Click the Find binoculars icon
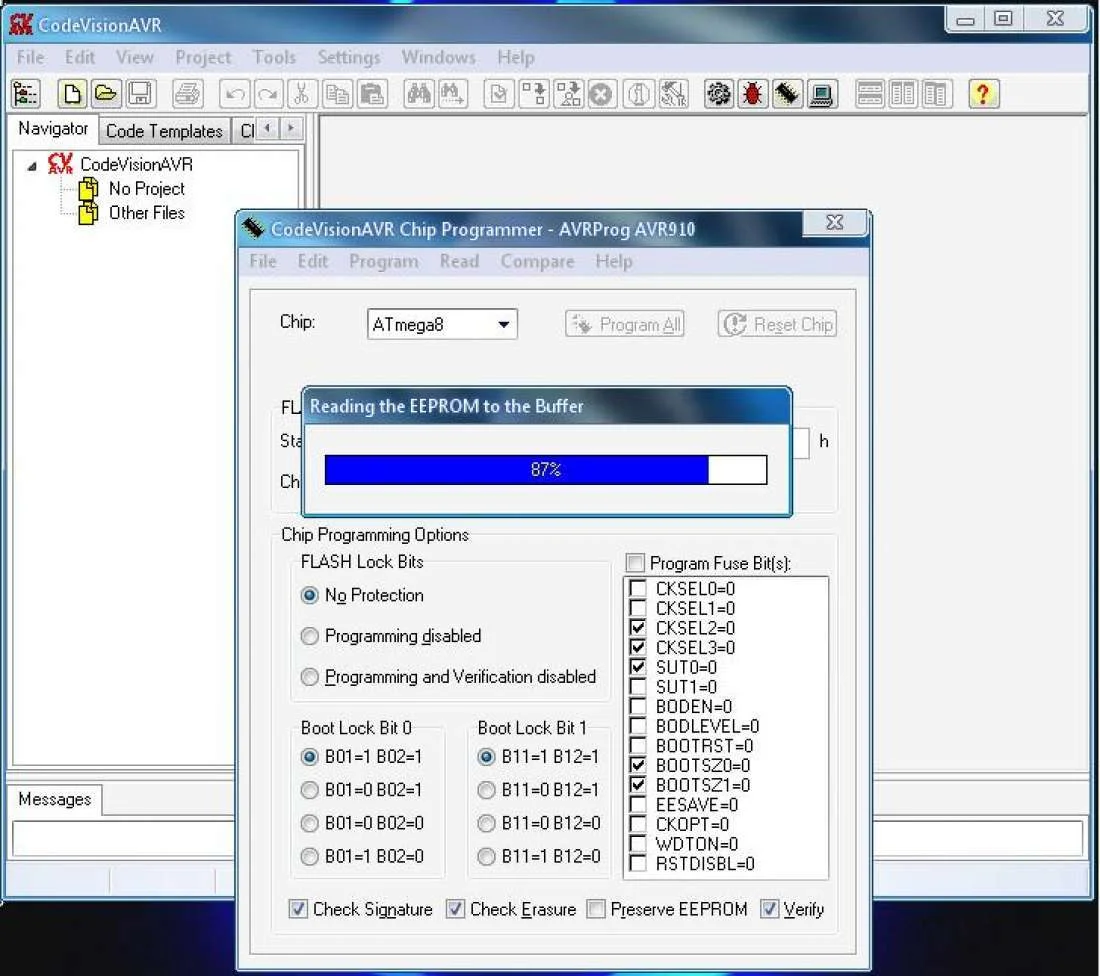This screenshot has width=1100, height=976. 419,94
